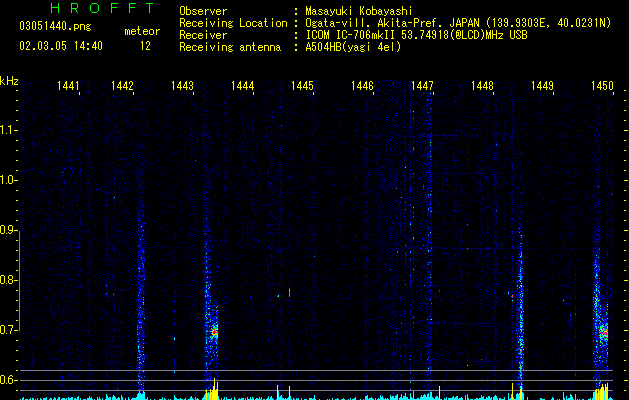
Task: Select the filename 03051440.png
Action: pos(55,27)
